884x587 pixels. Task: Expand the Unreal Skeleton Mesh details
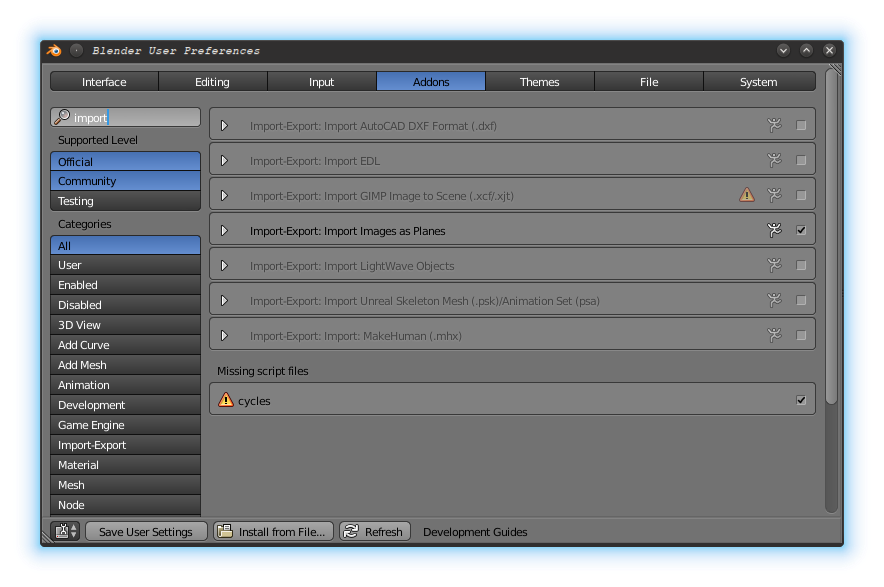click(224, 300)
